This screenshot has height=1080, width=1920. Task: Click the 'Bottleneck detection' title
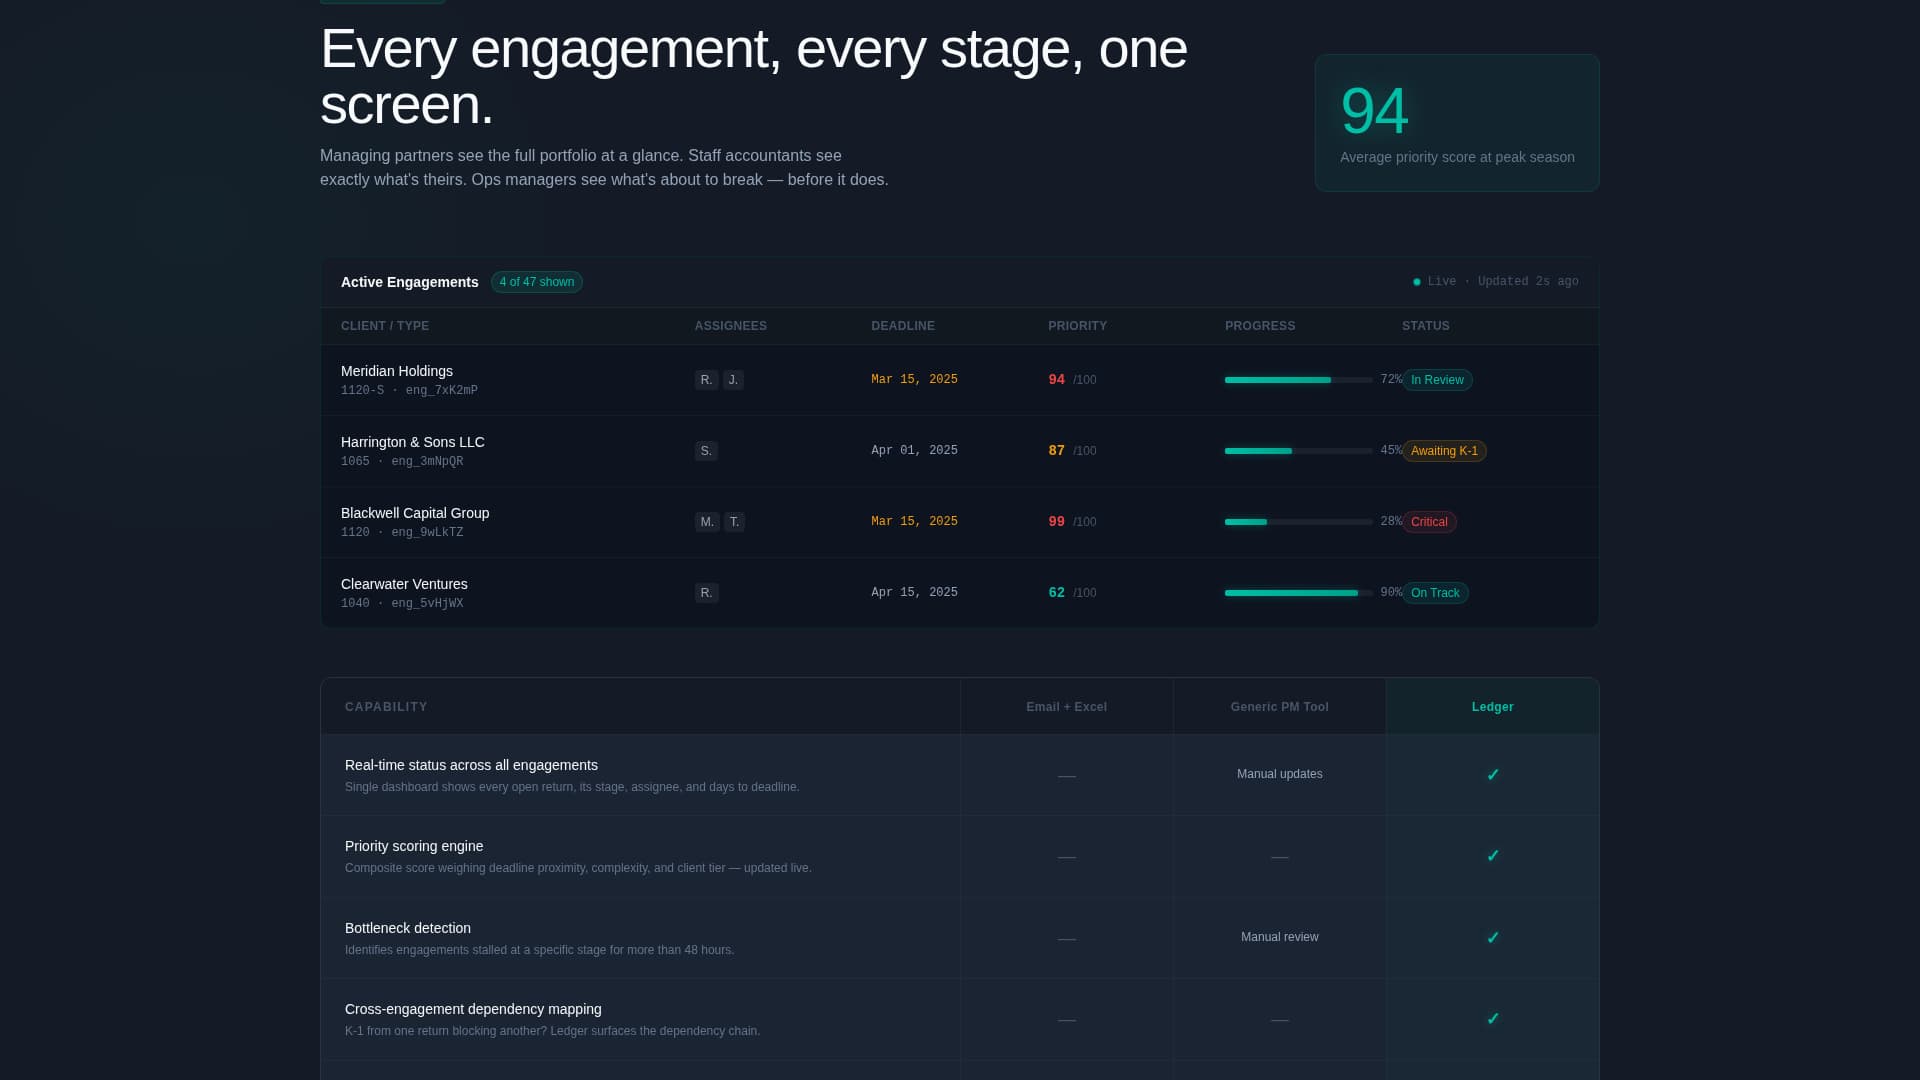pyautogui.click(x=408, y=928)
